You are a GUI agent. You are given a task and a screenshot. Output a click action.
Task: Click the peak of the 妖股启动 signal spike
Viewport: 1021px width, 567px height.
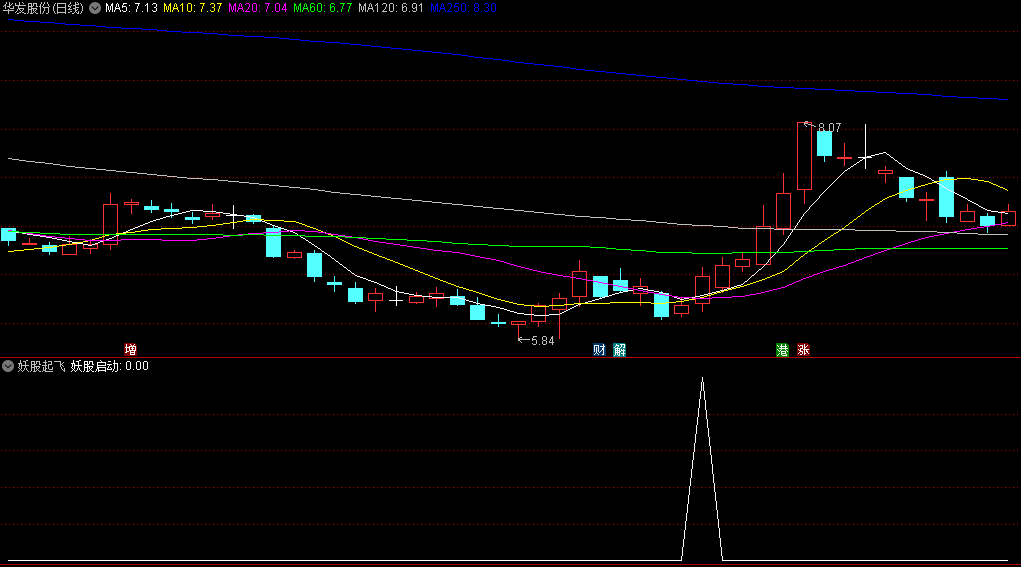click(x=702, y=379)
